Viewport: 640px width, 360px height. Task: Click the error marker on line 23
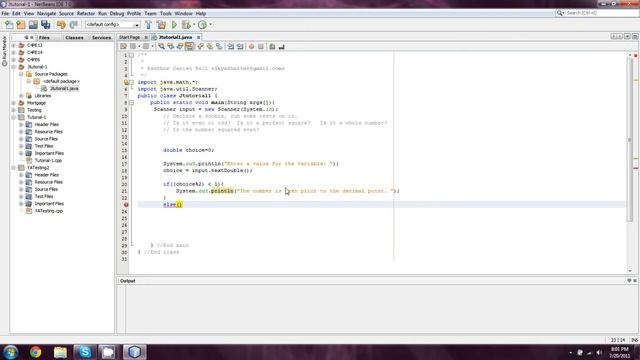(126, 204)
